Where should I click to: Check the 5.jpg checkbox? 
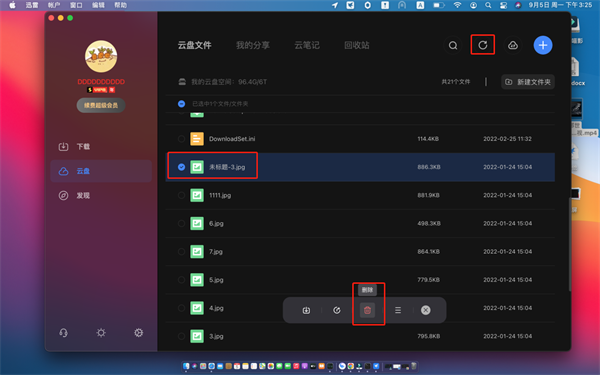181,280
